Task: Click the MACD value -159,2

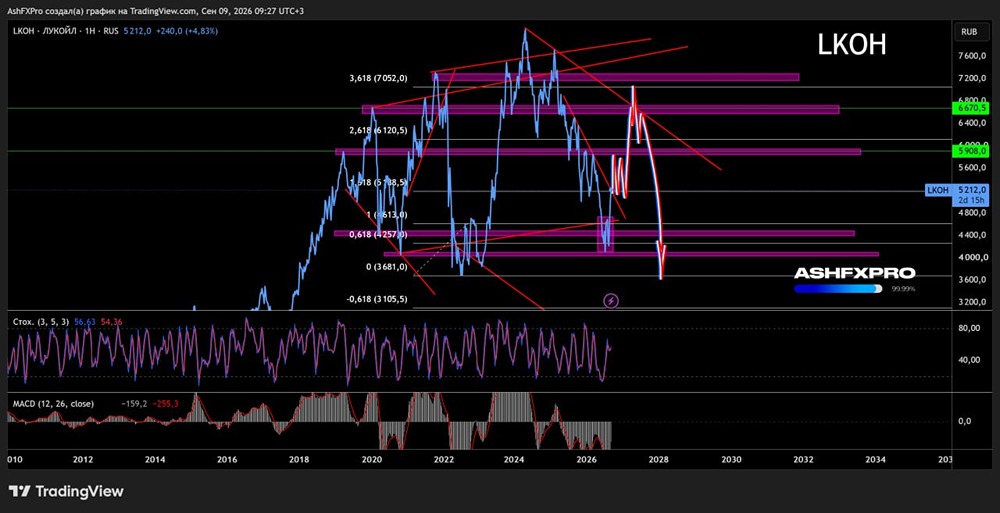Action: click(x=135, y=404)
